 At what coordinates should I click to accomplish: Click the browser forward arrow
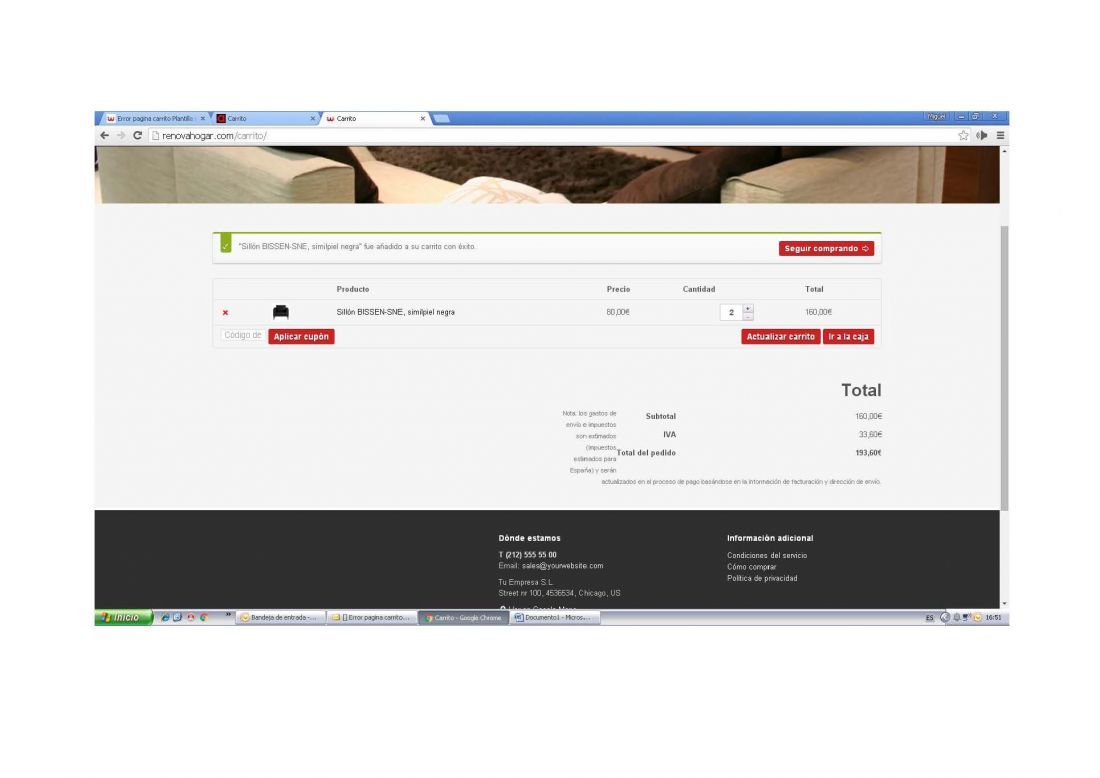[121, 135]
